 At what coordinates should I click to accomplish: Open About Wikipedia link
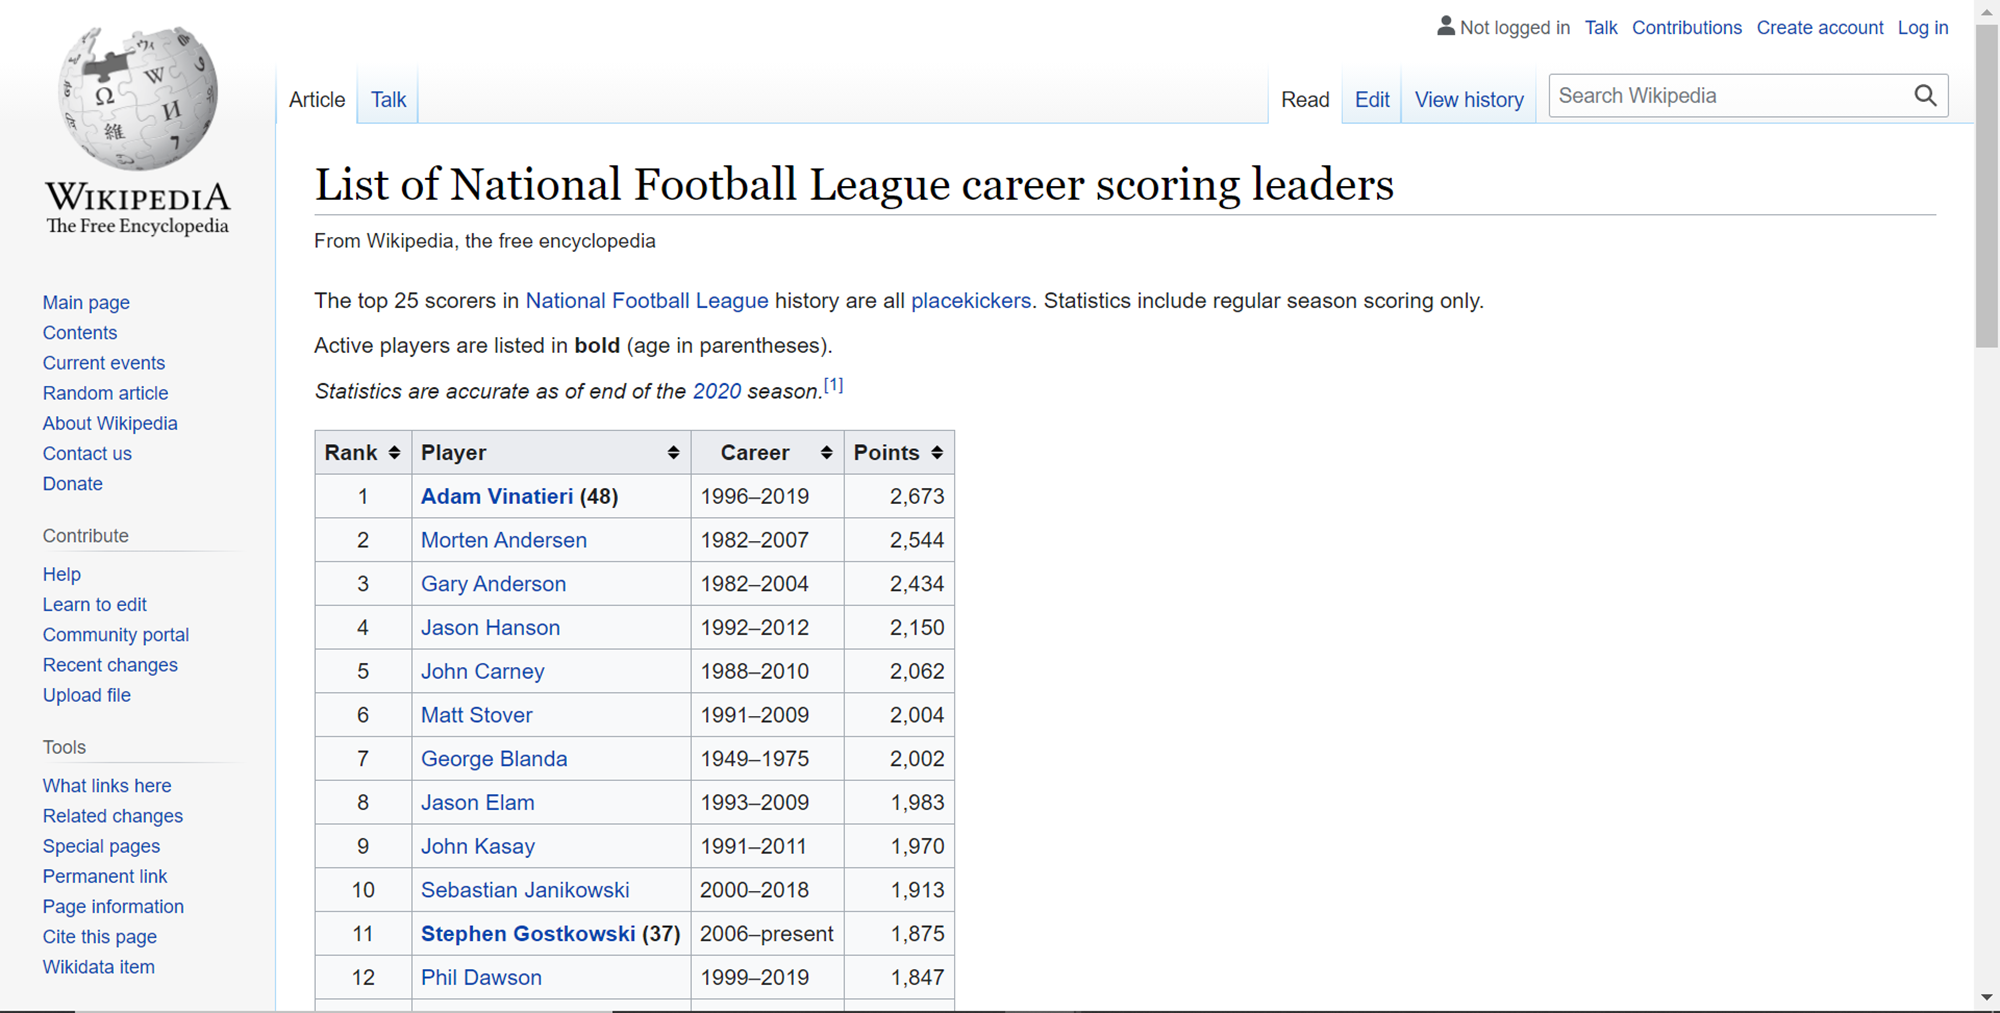tap(110, 423)
